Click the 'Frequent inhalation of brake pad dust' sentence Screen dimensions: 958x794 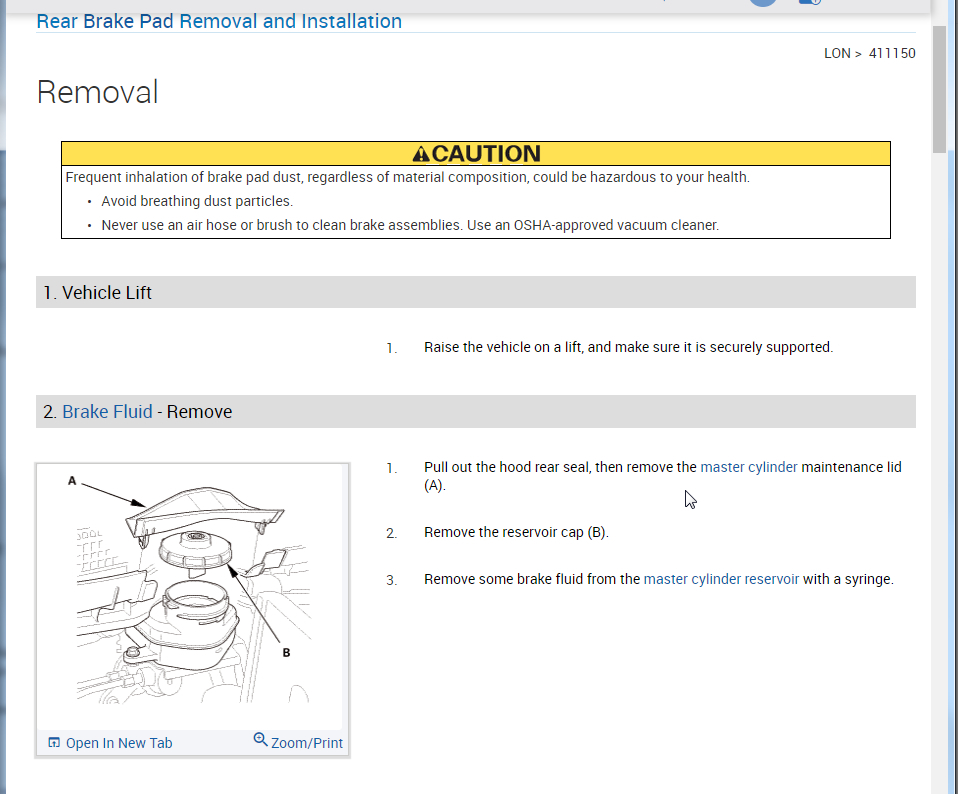tap(408, 177)
